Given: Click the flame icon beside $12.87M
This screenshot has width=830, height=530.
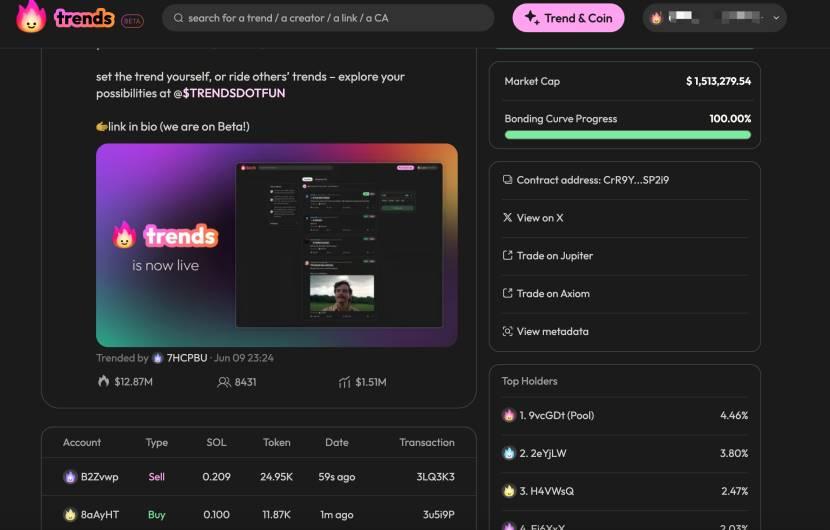Looking at the screenshot, I should (x=103, y=382).
